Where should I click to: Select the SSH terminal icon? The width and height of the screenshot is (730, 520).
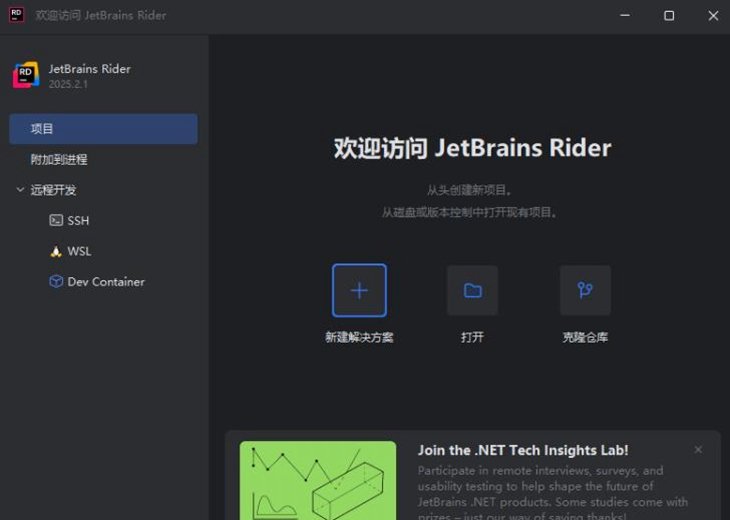[56, 220]
